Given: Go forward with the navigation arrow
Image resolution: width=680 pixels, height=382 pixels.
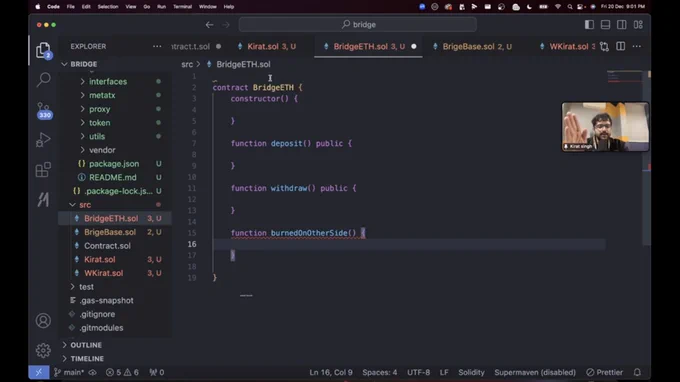Looking at the screenshot, I should coord(226,25).
